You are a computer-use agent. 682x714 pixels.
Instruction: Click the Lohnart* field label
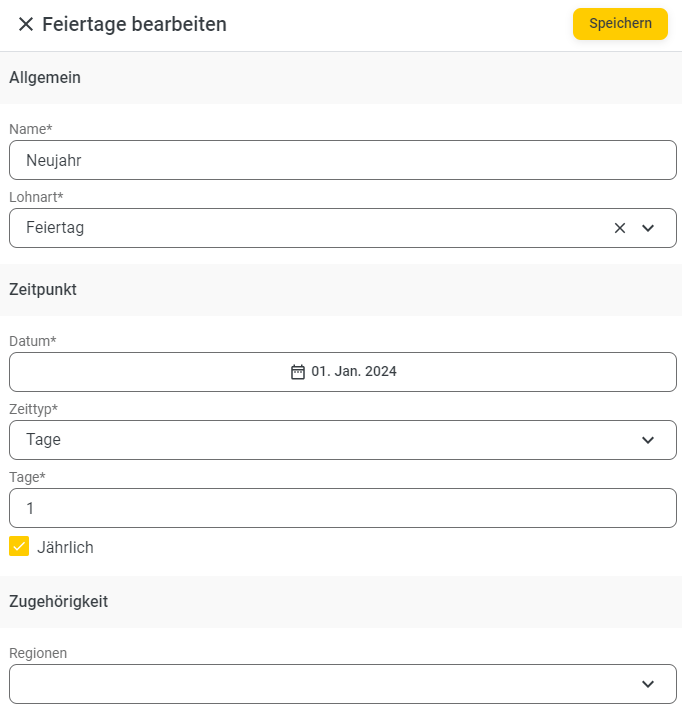coord(36,197)
